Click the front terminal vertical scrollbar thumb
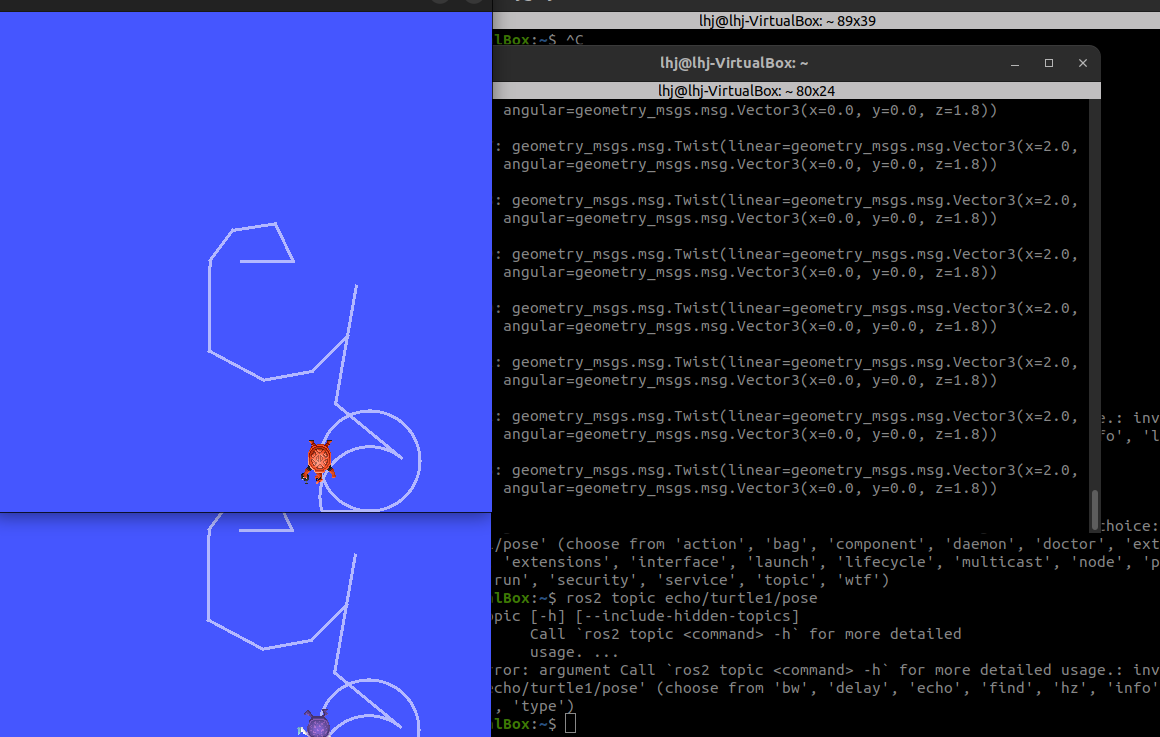1160x737 pixels. 1094,509
